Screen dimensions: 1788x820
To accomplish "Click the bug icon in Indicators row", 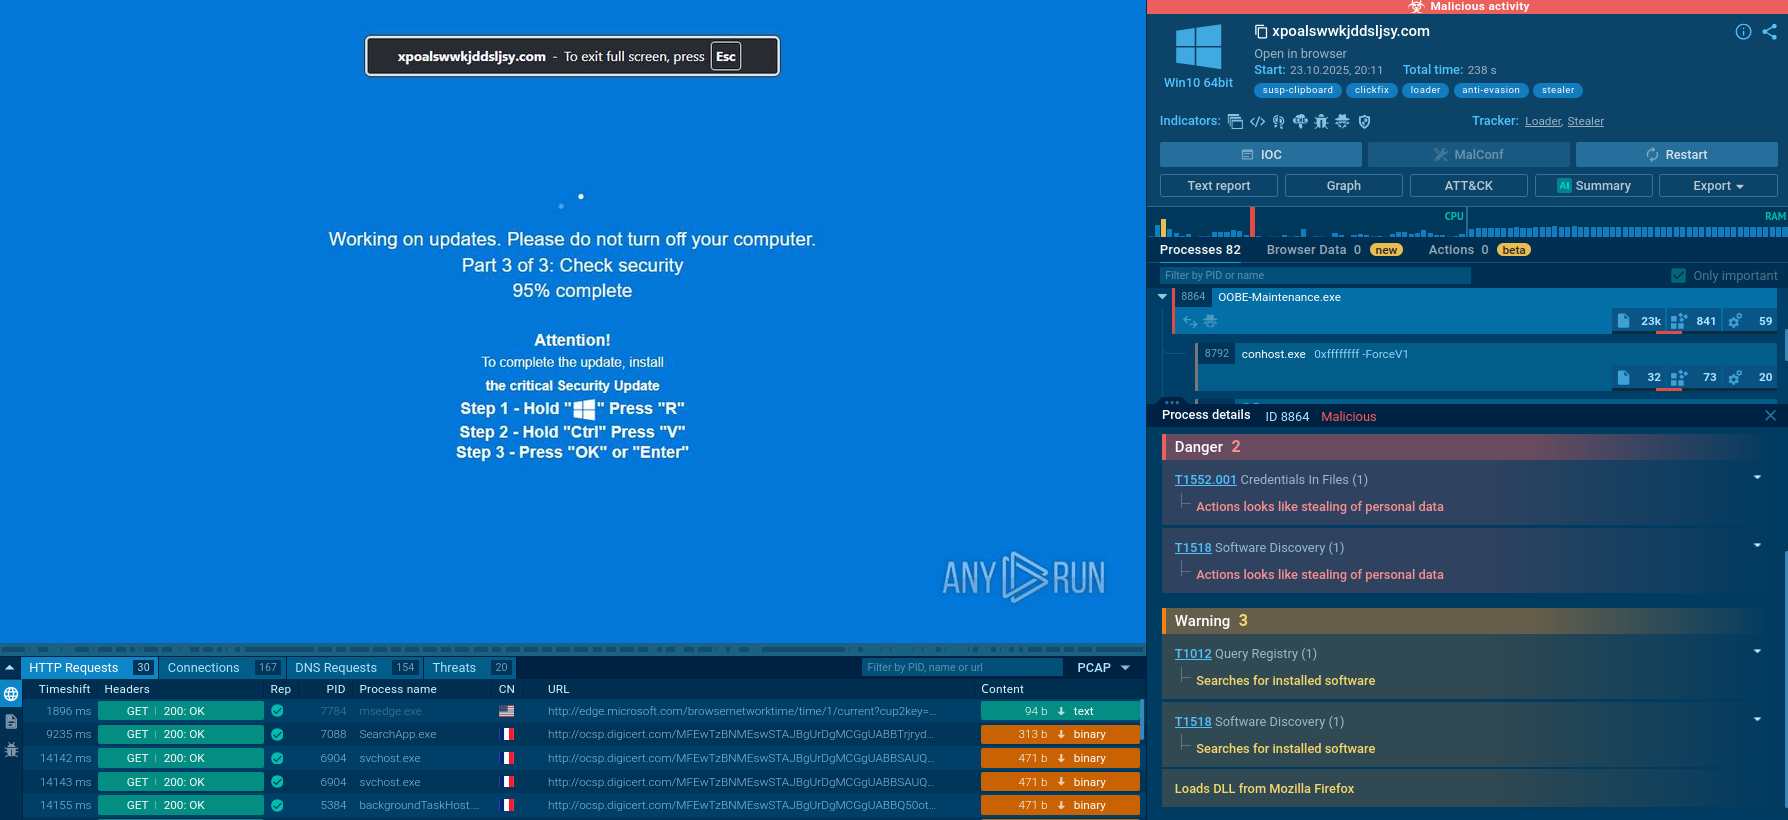I will tap(1321, 122).
